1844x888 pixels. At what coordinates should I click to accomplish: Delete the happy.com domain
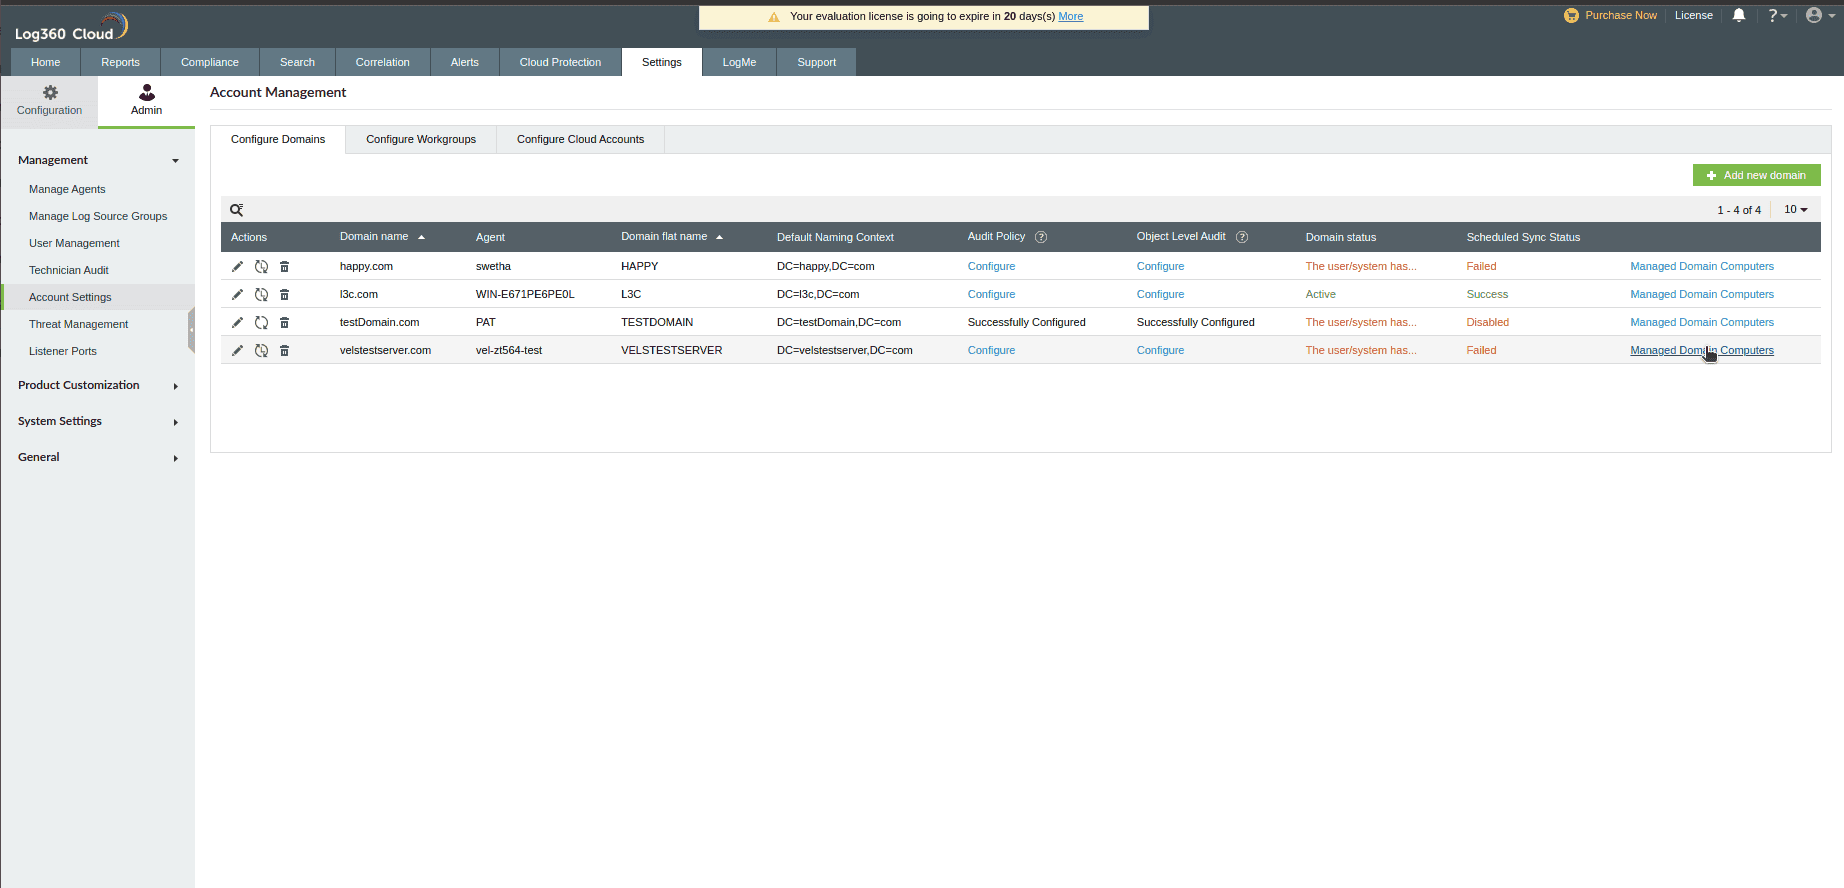284,266
